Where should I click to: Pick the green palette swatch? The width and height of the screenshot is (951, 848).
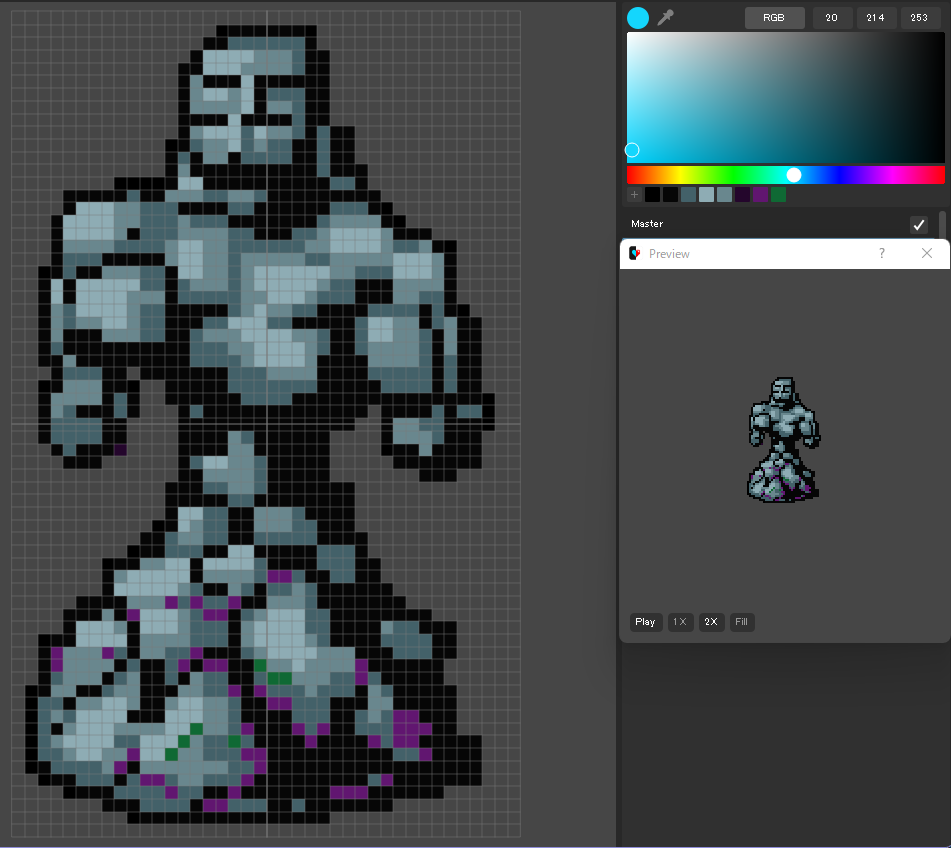pyautogui.click(x=779, y=195)
